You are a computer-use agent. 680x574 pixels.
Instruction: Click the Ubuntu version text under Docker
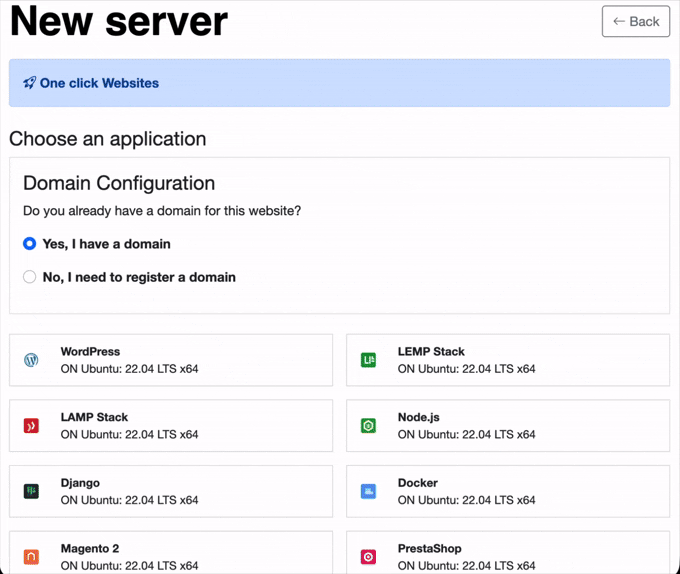click(467, 500)
